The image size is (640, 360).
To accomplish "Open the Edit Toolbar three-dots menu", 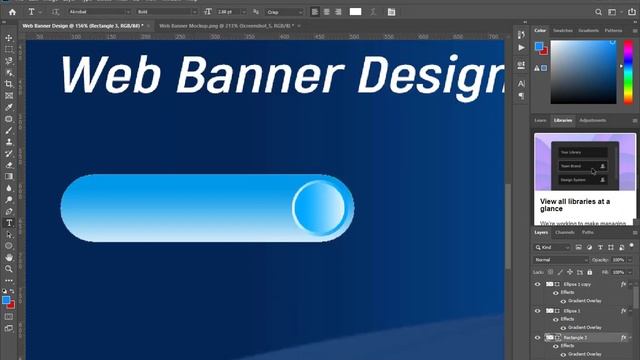I will 9,280.
